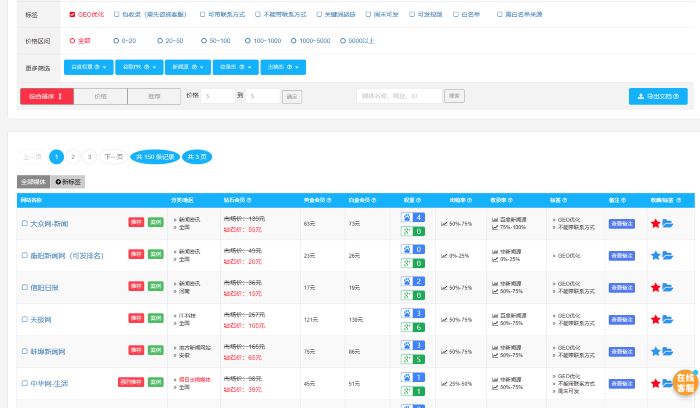The image size is (700, 408).
Task: Focus the maximum price input field
Action: click(263, 96)
